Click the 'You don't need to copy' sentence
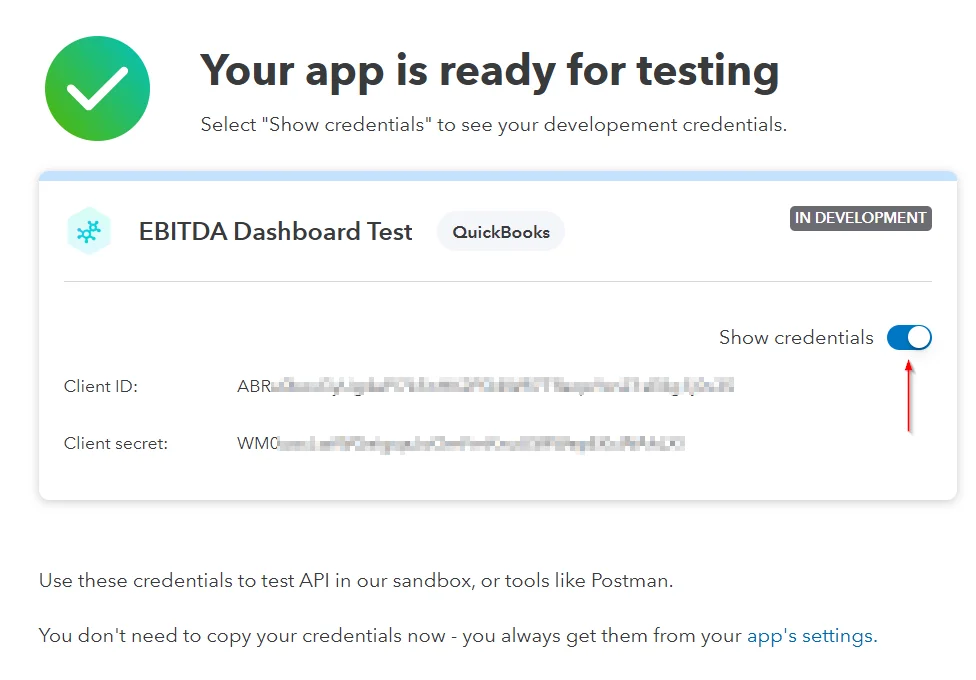 click(x=458, y=636)
